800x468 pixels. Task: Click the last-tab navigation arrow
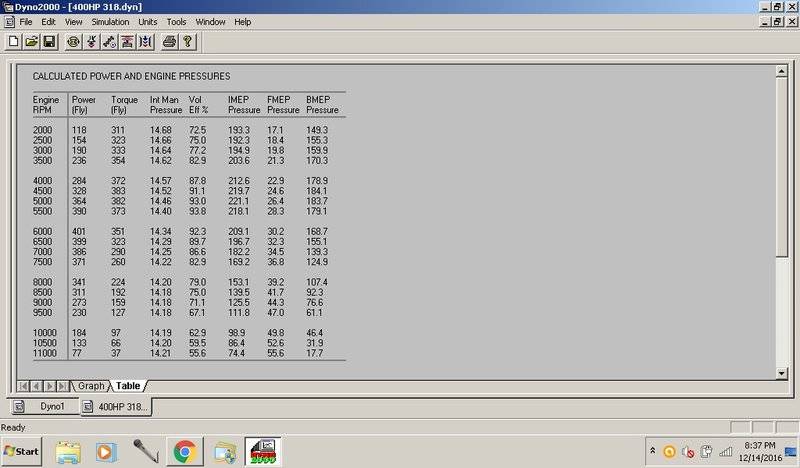62,386
